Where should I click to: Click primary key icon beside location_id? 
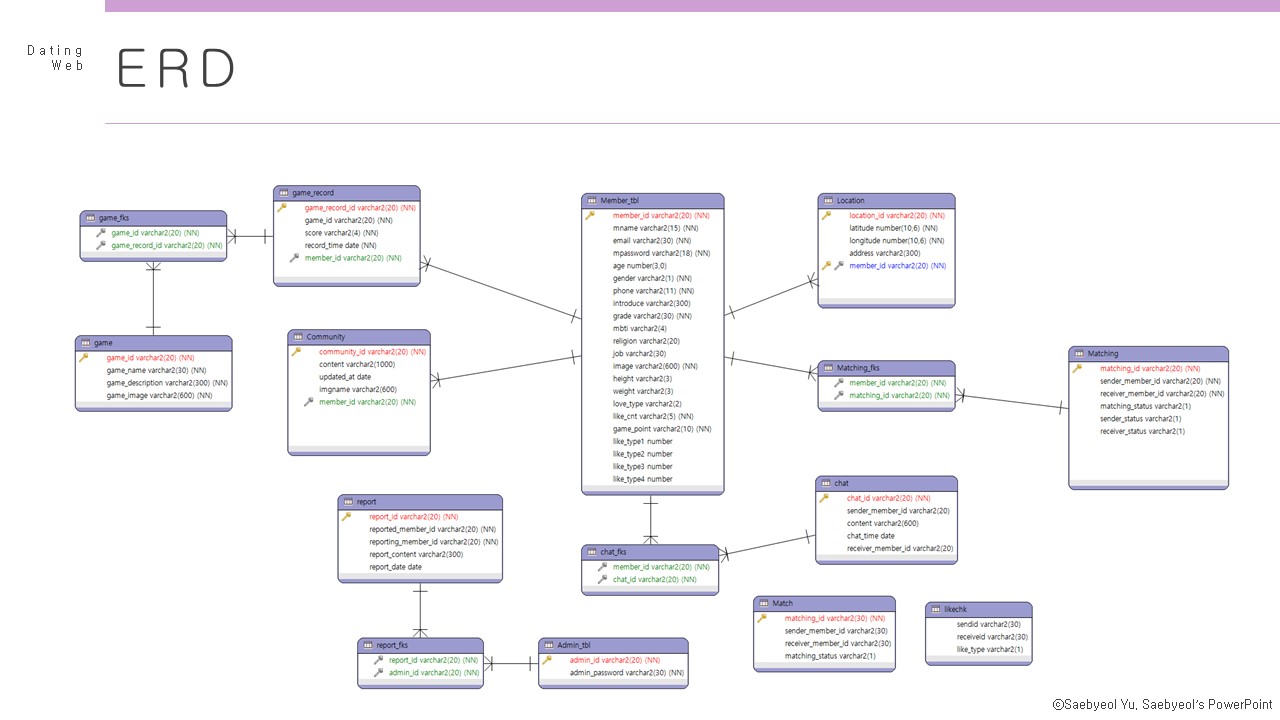click(826, 215)
